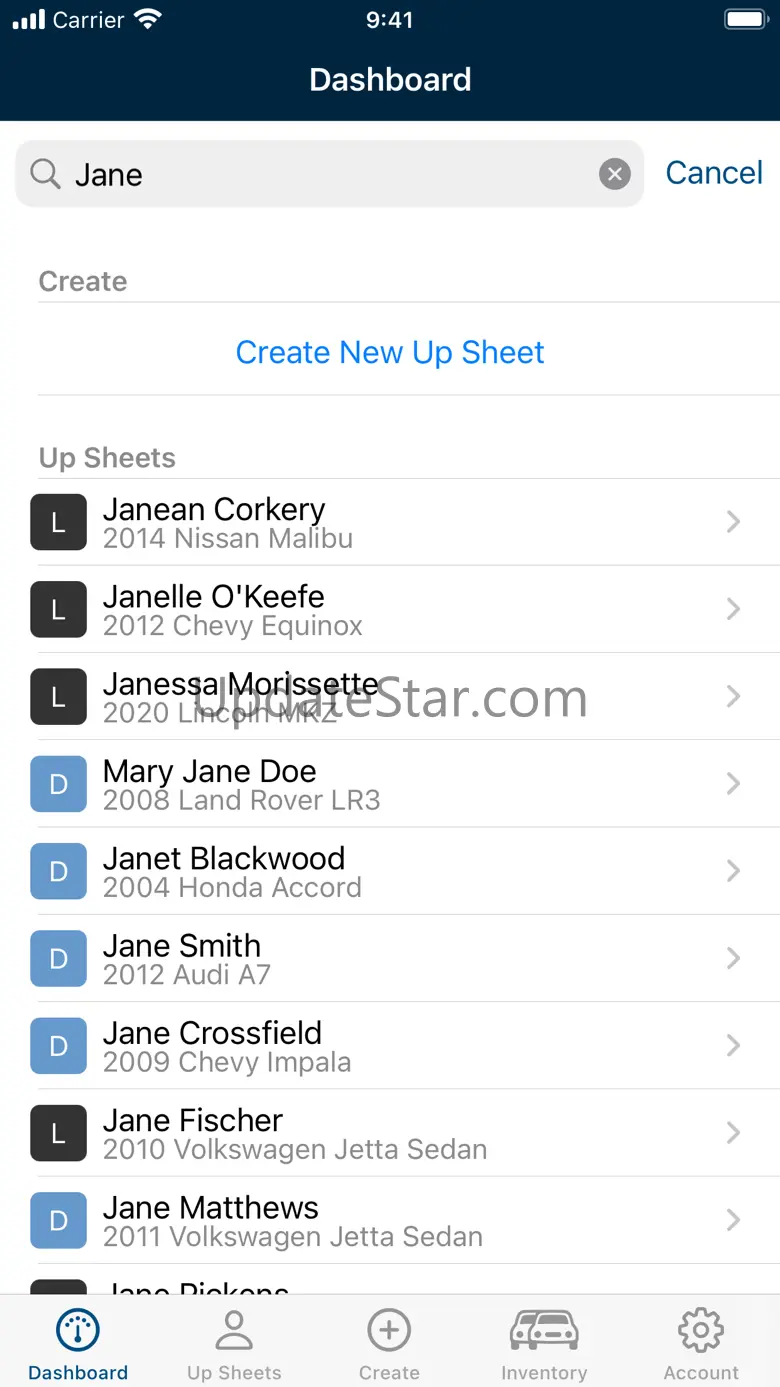Cancel the search
Screen dimensions: 780x1387
coord(714,173)
